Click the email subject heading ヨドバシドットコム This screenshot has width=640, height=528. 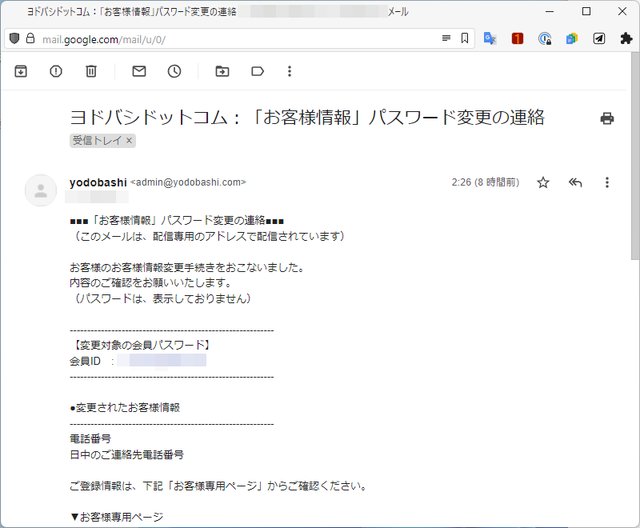[x=307, y=118]
